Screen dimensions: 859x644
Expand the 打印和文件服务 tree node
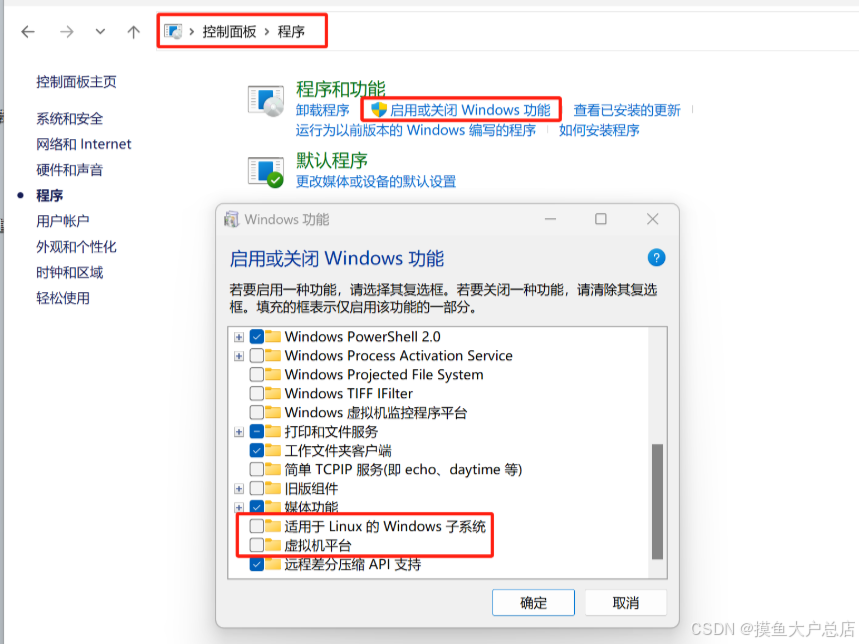[239, 432]
